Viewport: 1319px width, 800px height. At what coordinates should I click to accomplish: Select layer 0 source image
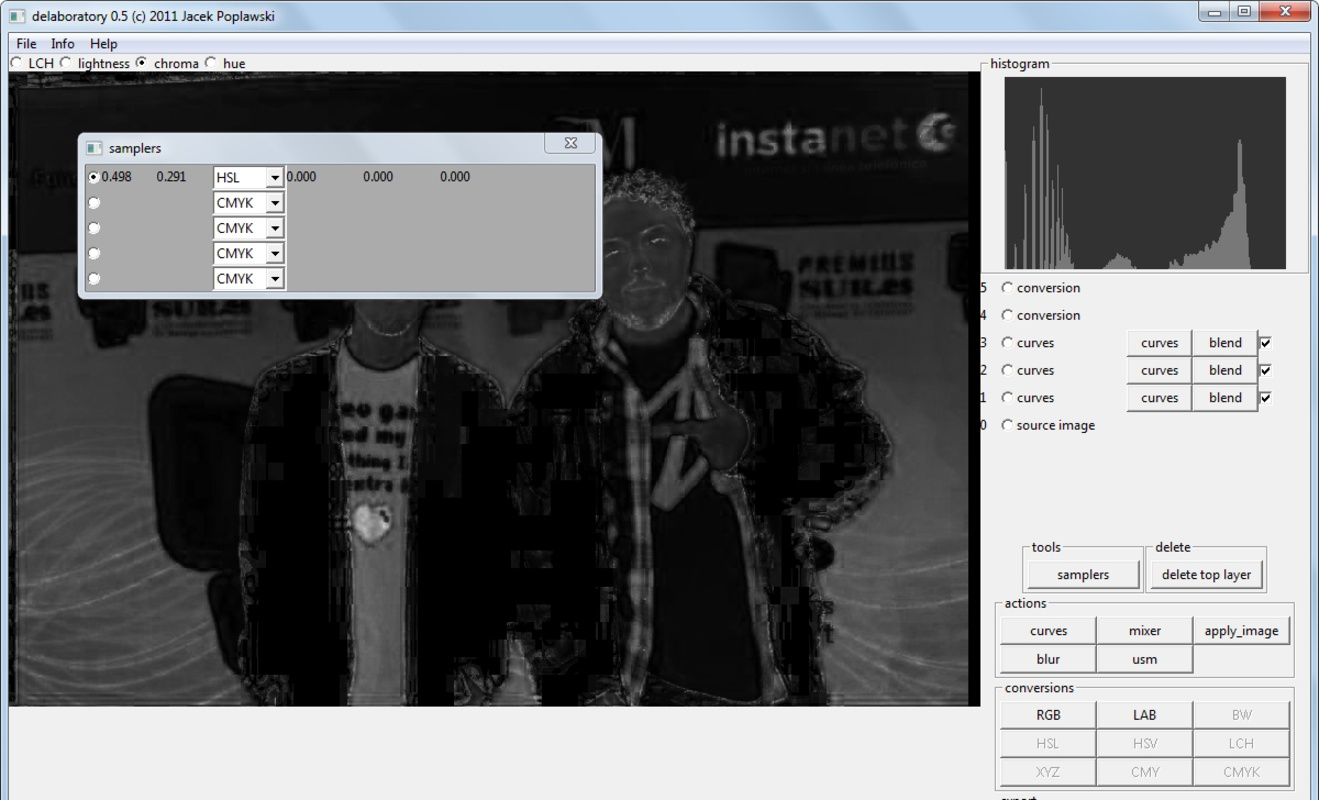point(1008,425)
